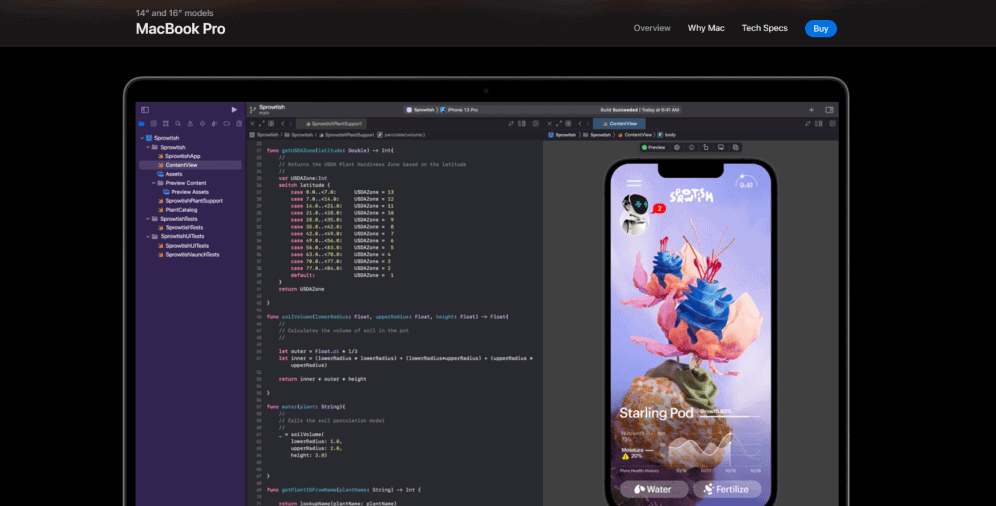Add an editor split beside SprowtishPlantSupport pane
This screenshot has width=996, height=506.
(x=535, y=124)
